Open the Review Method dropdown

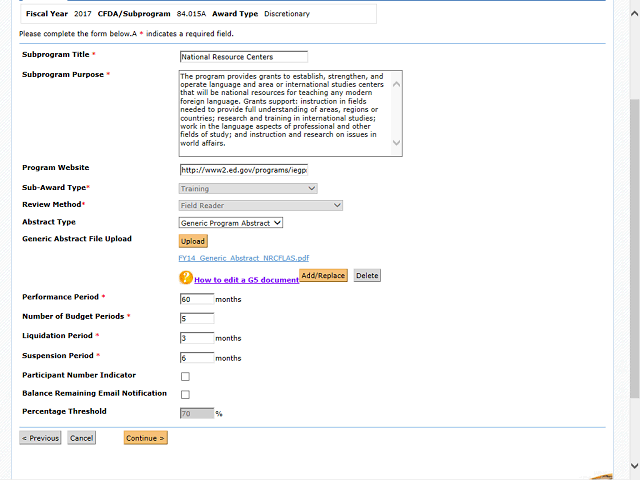(261, 205)
